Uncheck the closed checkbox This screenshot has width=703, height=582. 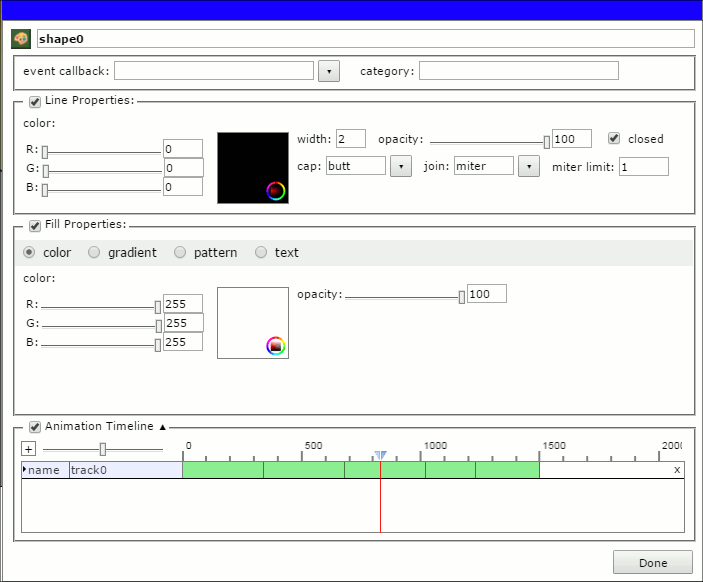click(614, 138)
